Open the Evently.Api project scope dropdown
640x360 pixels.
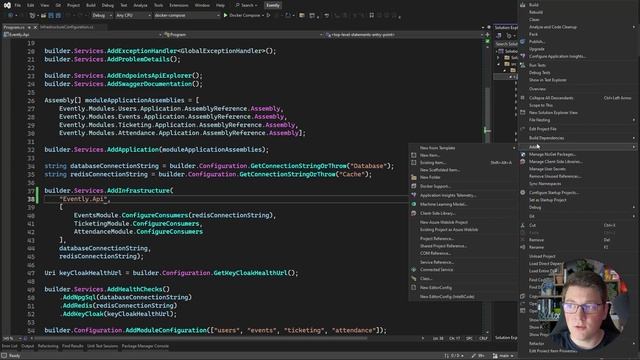82,35
